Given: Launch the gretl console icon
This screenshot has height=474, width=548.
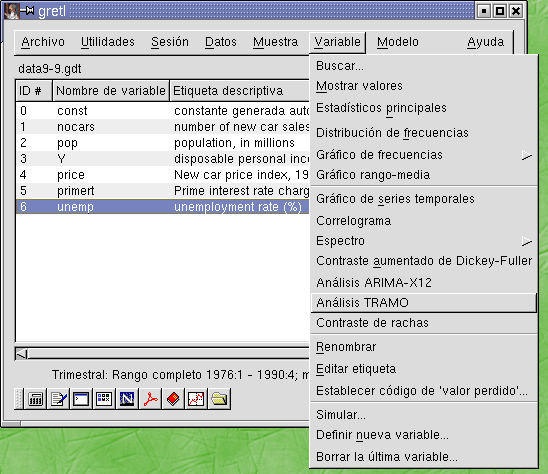Looking at the screenshot, I should click(x=81, y=398).
